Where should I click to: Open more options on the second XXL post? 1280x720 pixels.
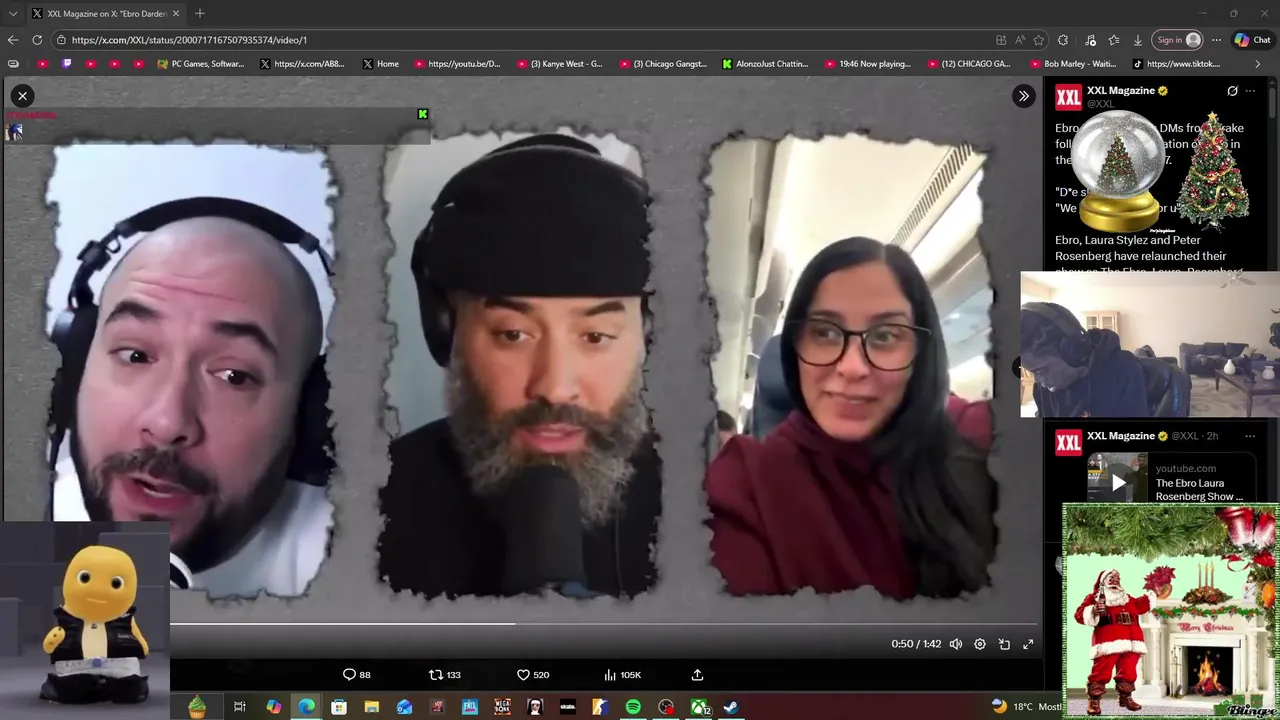tap(1250, 436)
